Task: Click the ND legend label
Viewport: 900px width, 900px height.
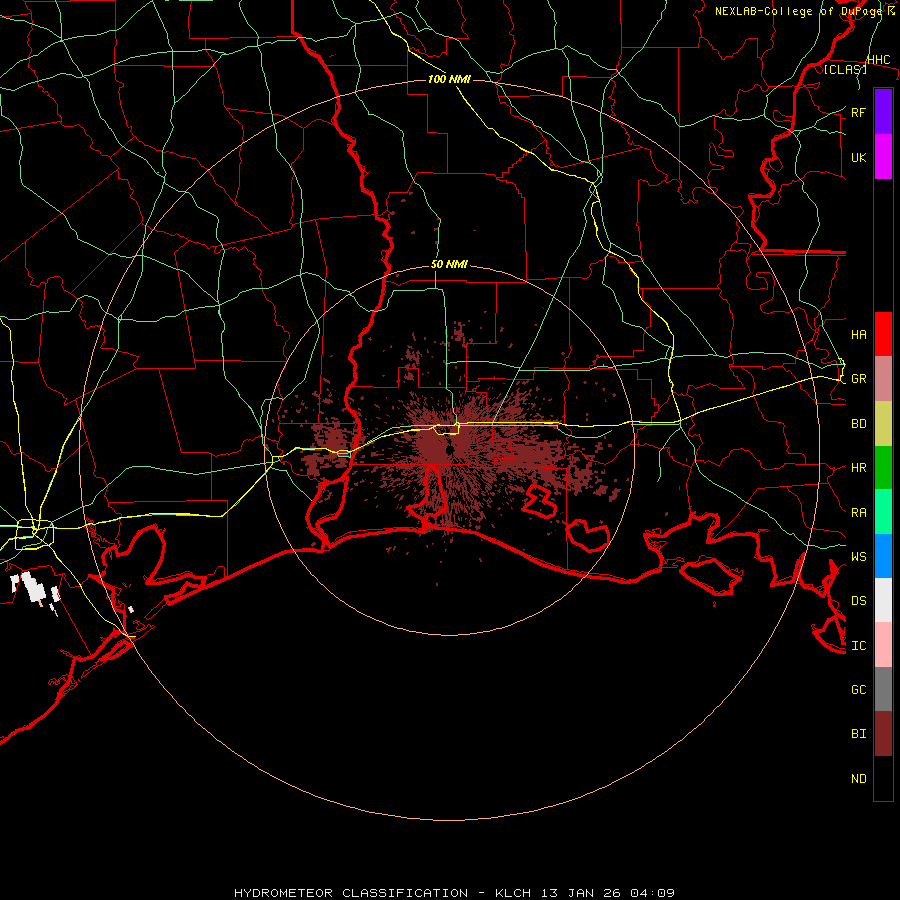Action: (858, 779)
